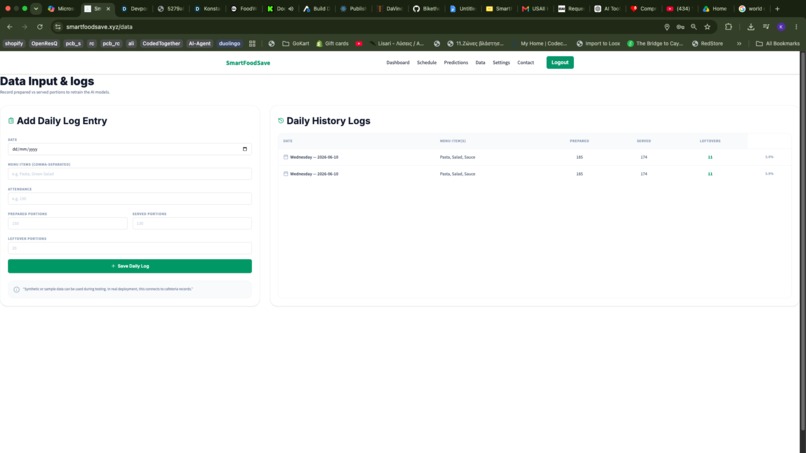The image size is (806, 453).
Task: Switch to the Microsoft Copilot tab
Action: point(61,9)
